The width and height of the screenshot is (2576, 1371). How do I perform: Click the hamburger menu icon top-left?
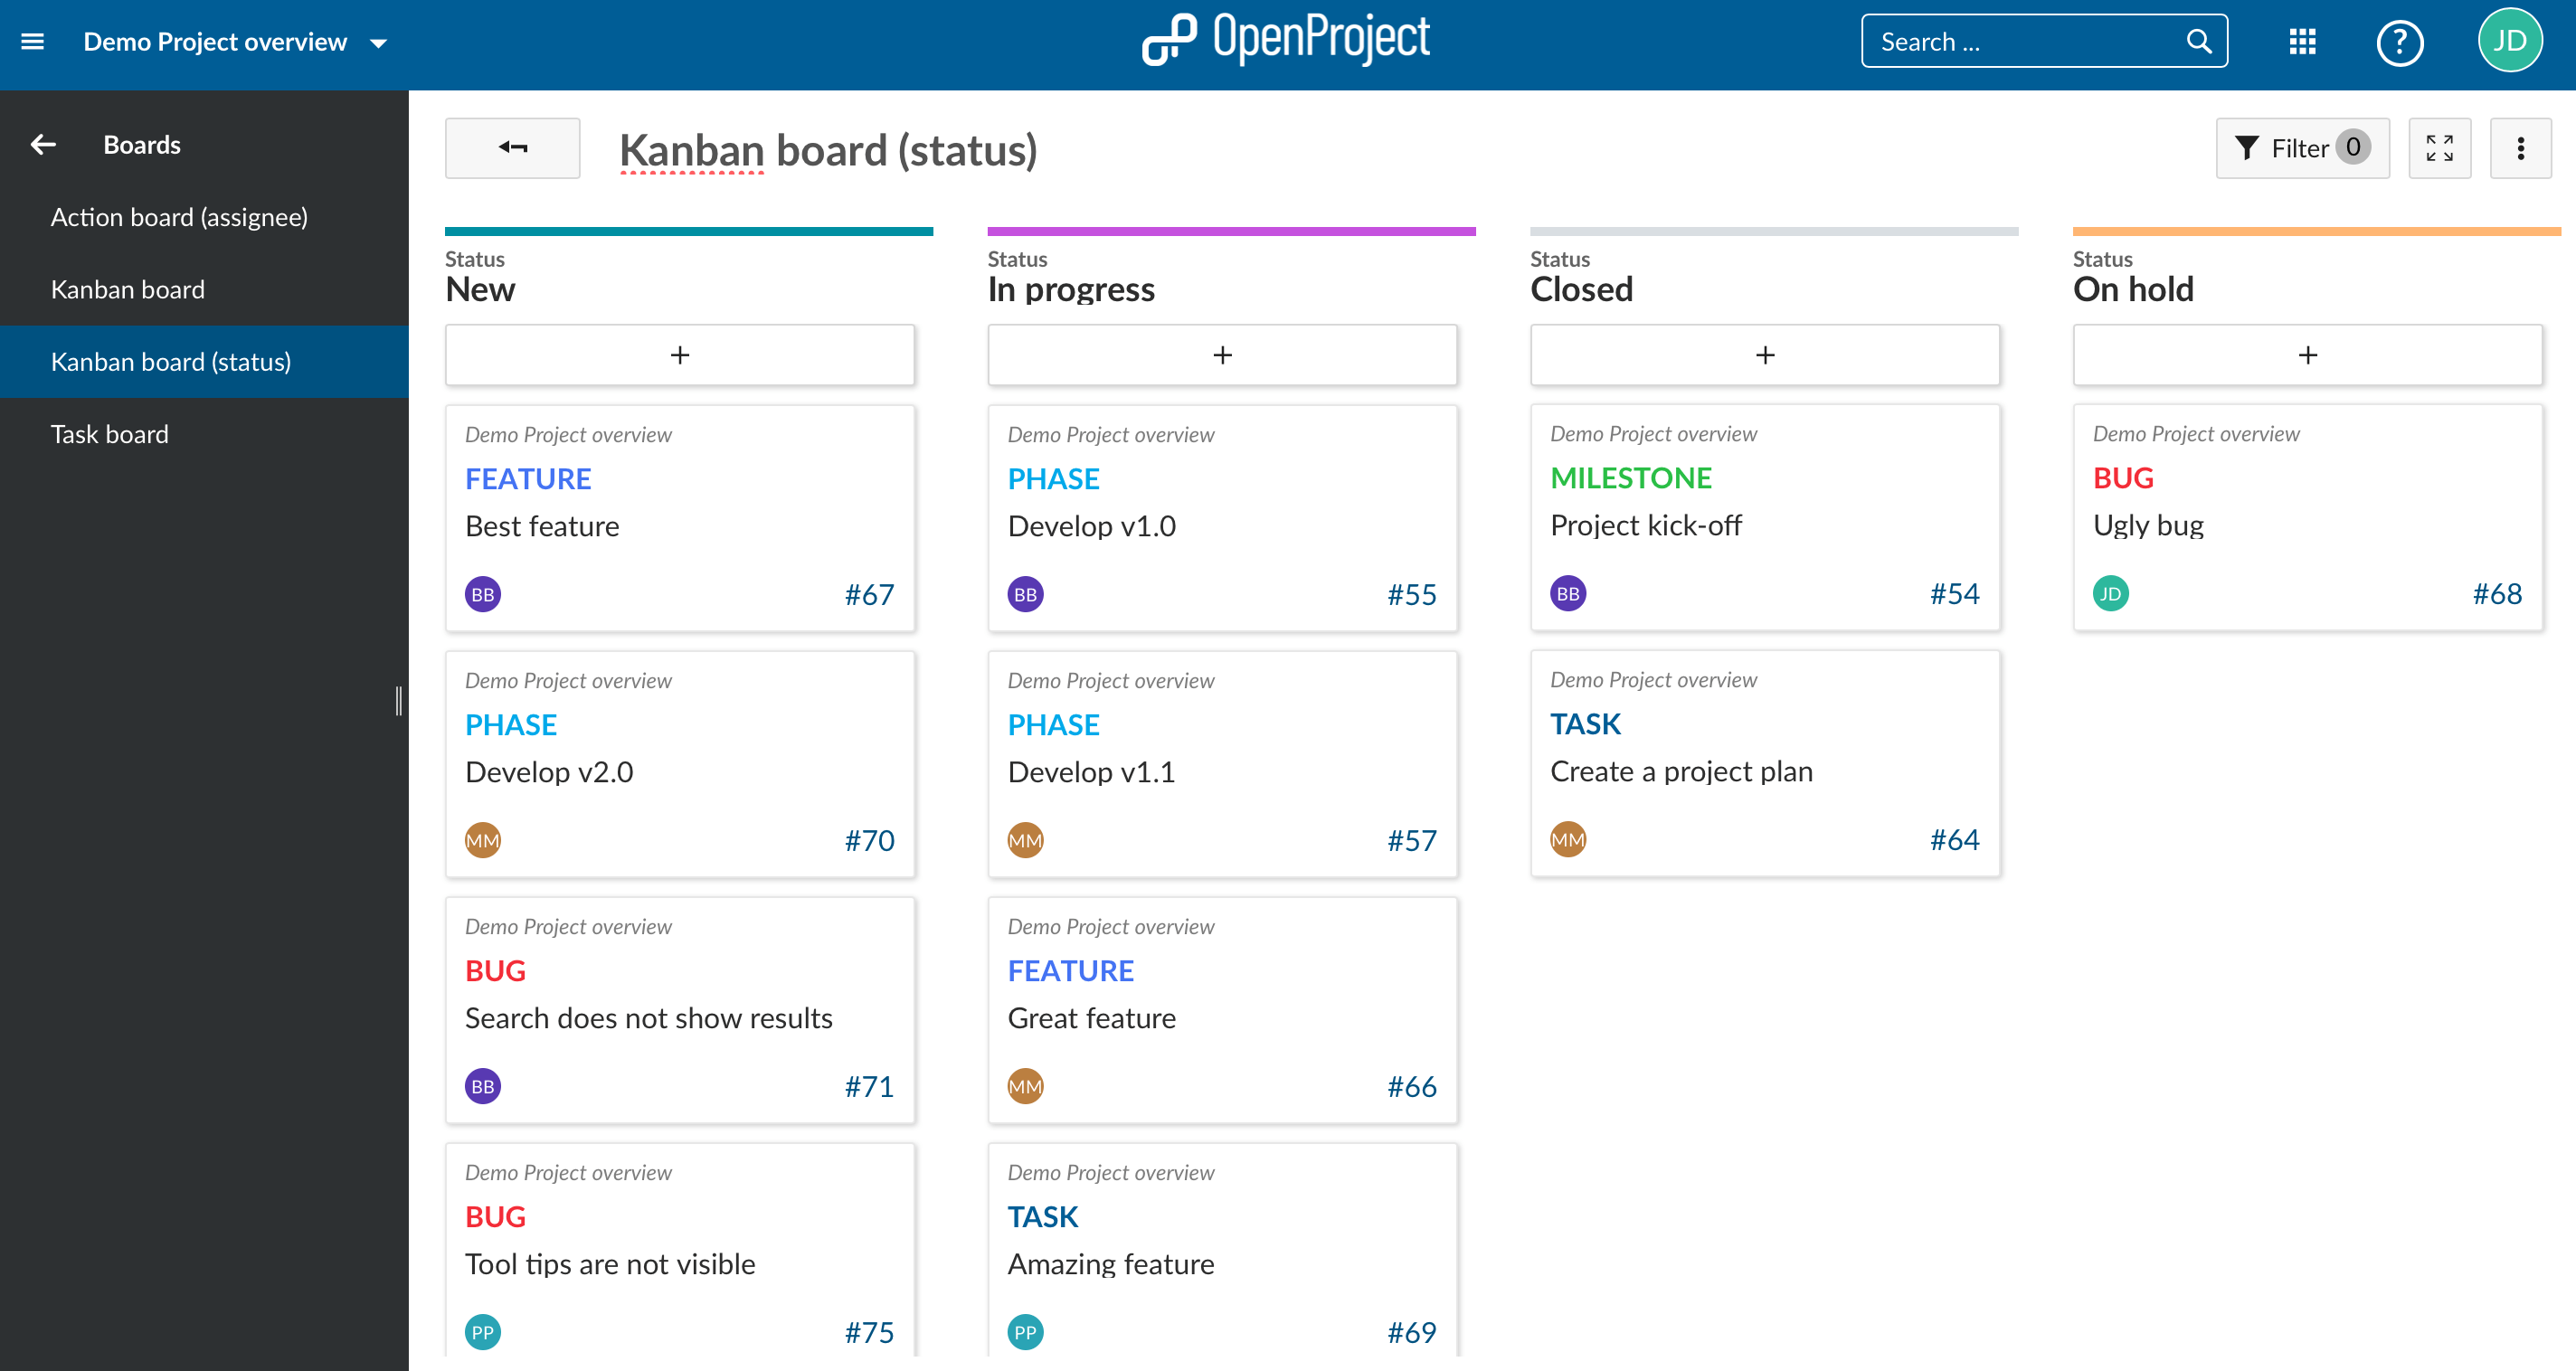pos(33,41)
